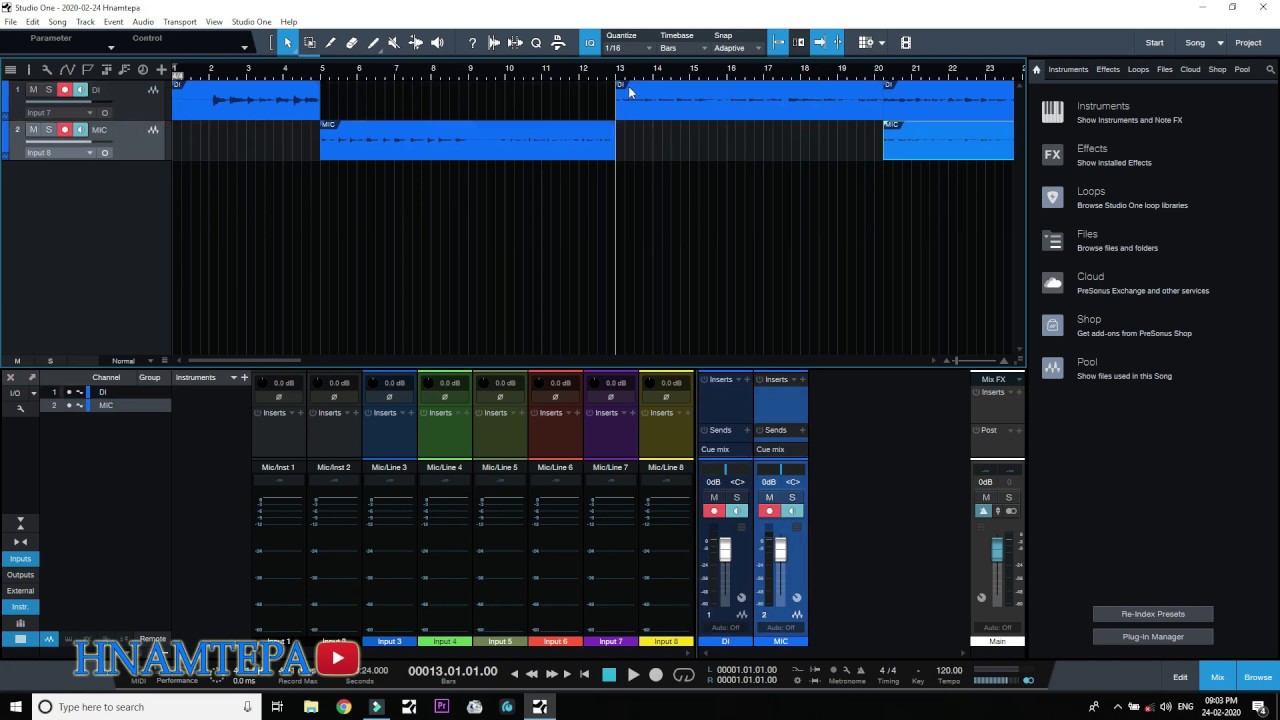Click the DI channel volume fader
This screenshot has width=1280, height=720.
pyautogui.click(x=725, y=549)
